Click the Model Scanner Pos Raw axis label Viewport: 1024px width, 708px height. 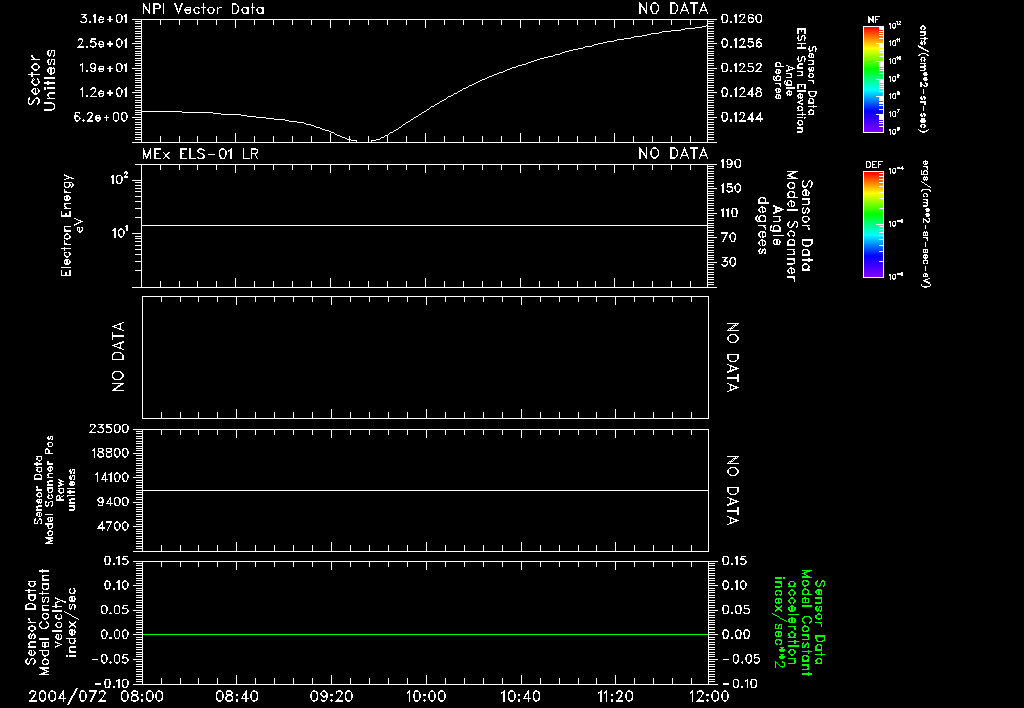[55, 491]
